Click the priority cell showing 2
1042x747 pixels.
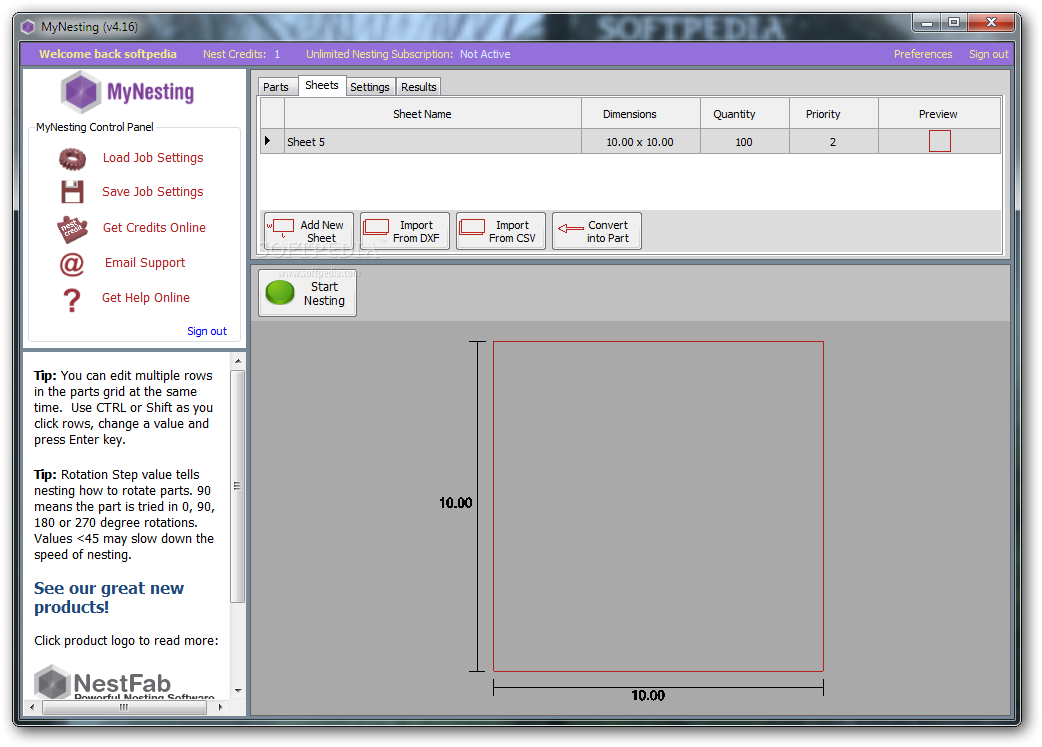pyautogui.click(x=833, y=142)
